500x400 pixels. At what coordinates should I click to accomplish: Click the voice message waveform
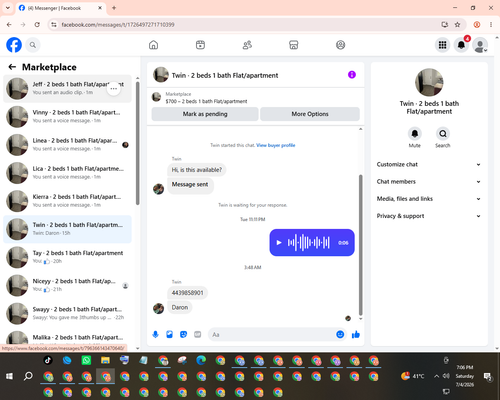tap(308, 243)
